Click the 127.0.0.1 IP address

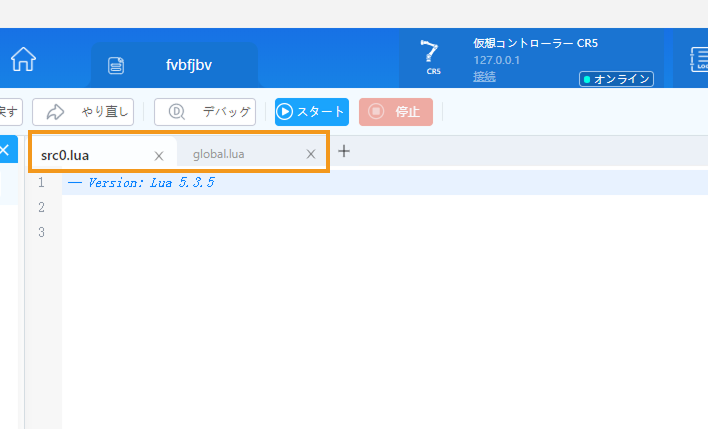click(497, 60)
